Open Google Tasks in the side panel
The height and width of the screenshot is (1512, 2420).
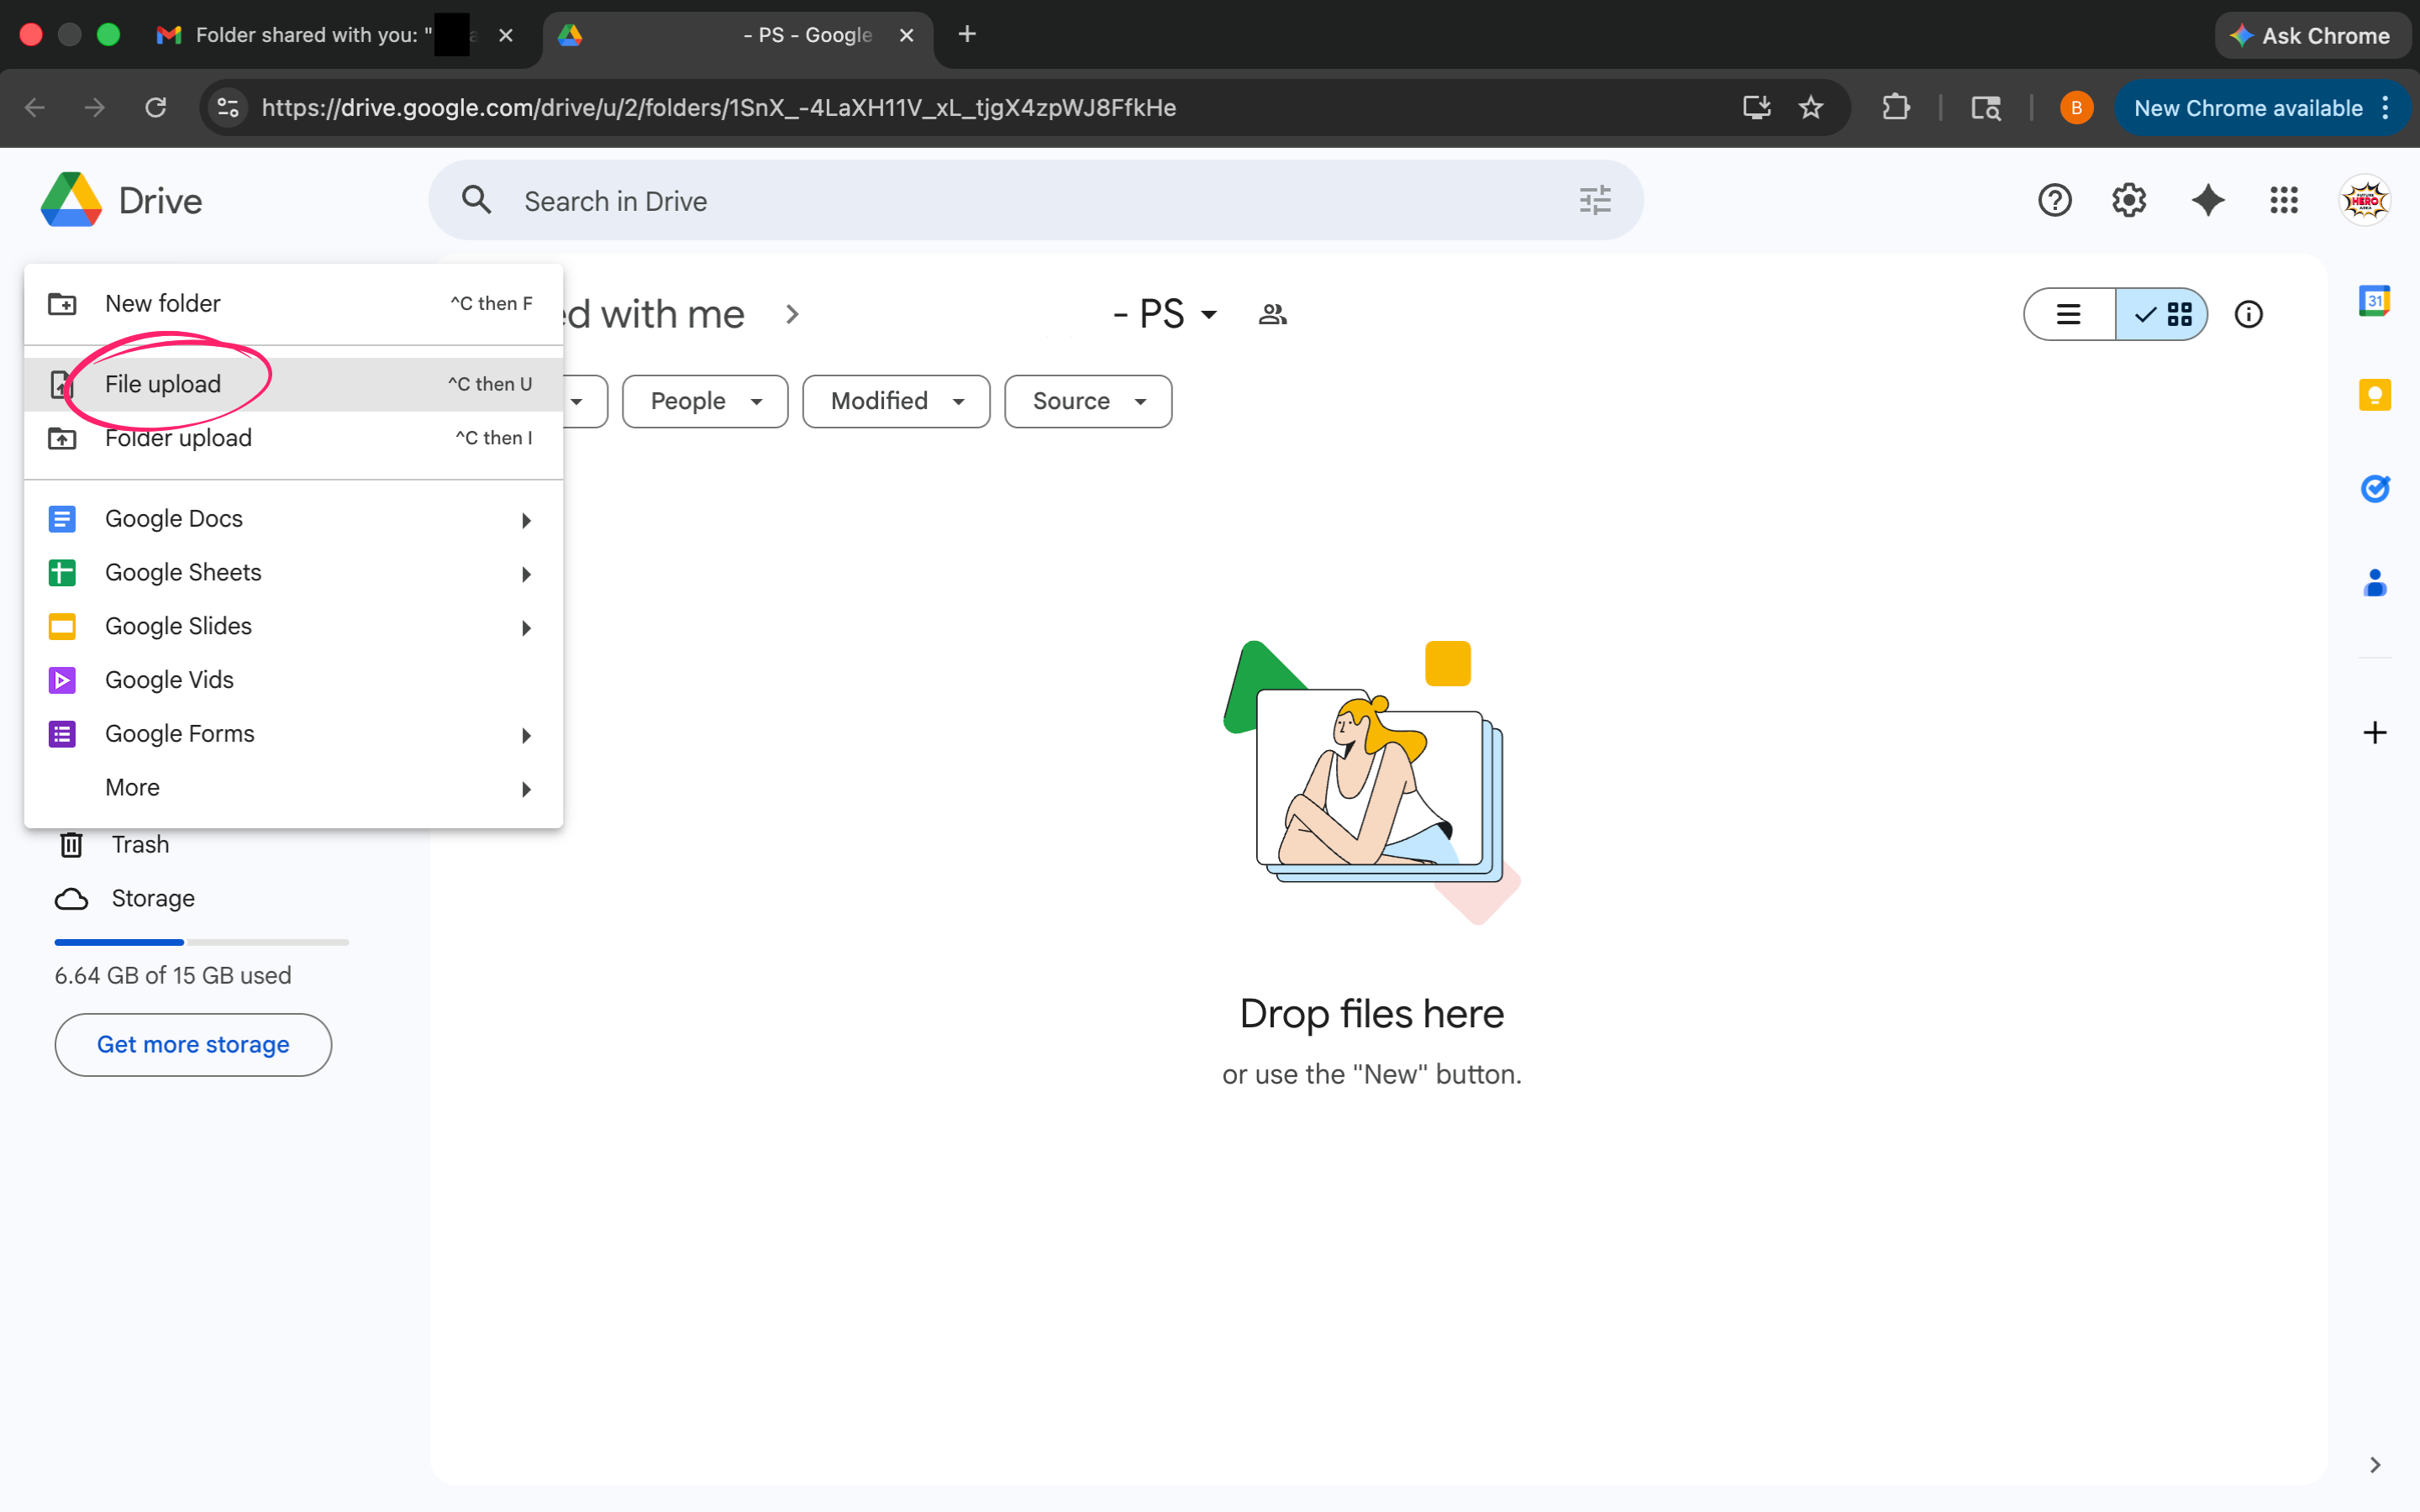click(x=2374, y=489)
